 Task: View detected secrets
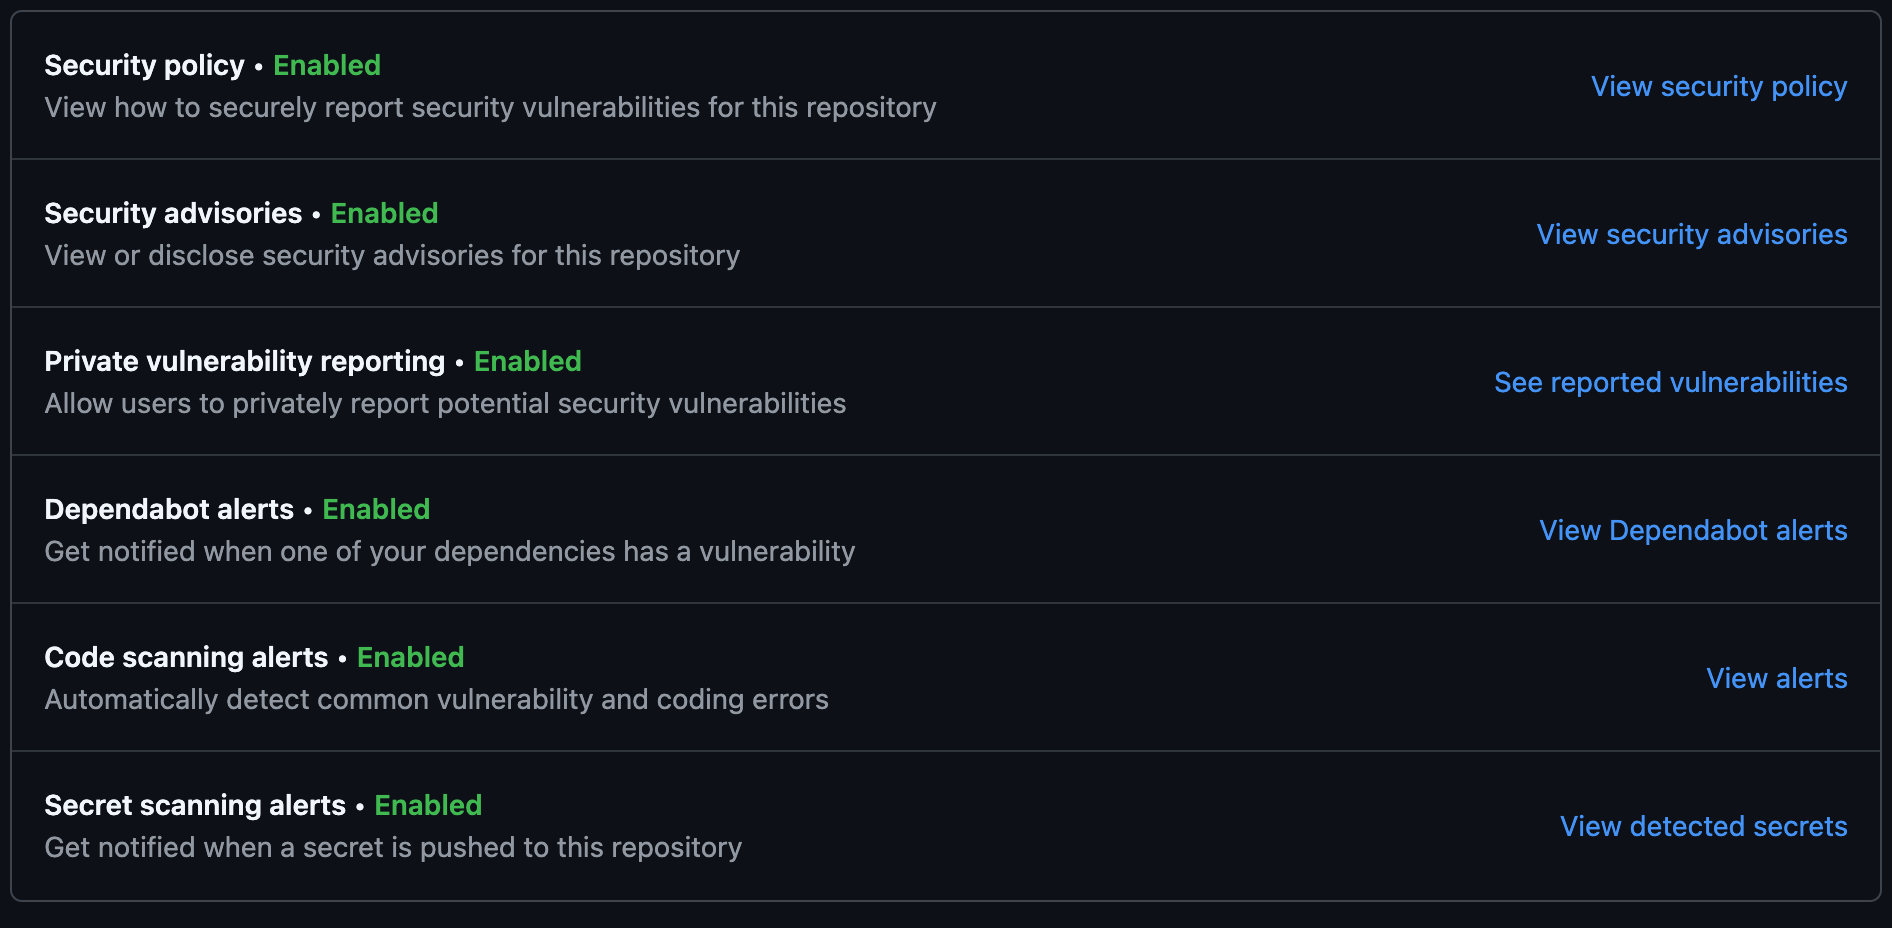pyautogui.click(x=1703, y=826)
